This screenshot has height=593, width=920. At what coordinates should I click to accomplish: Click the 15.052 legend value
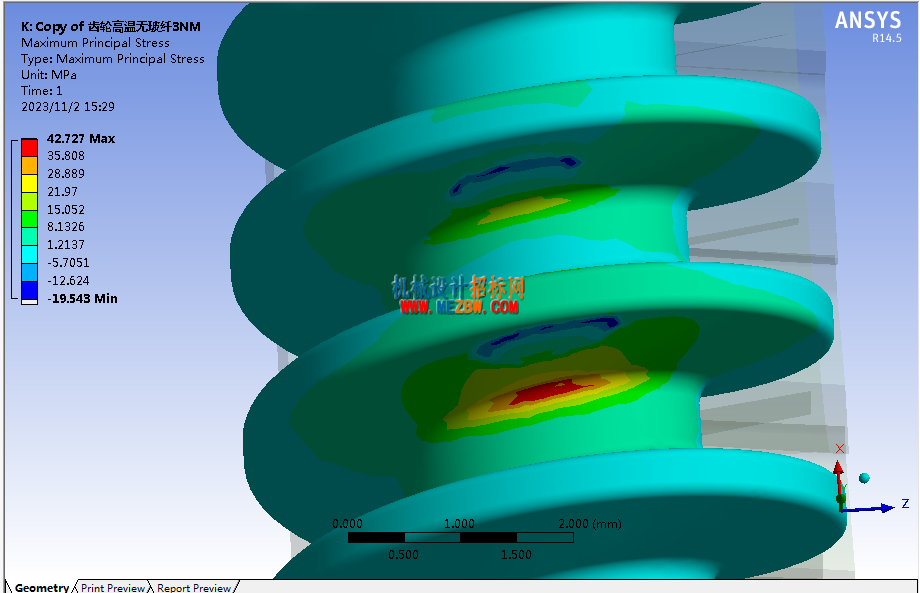(x=66, y=209)
